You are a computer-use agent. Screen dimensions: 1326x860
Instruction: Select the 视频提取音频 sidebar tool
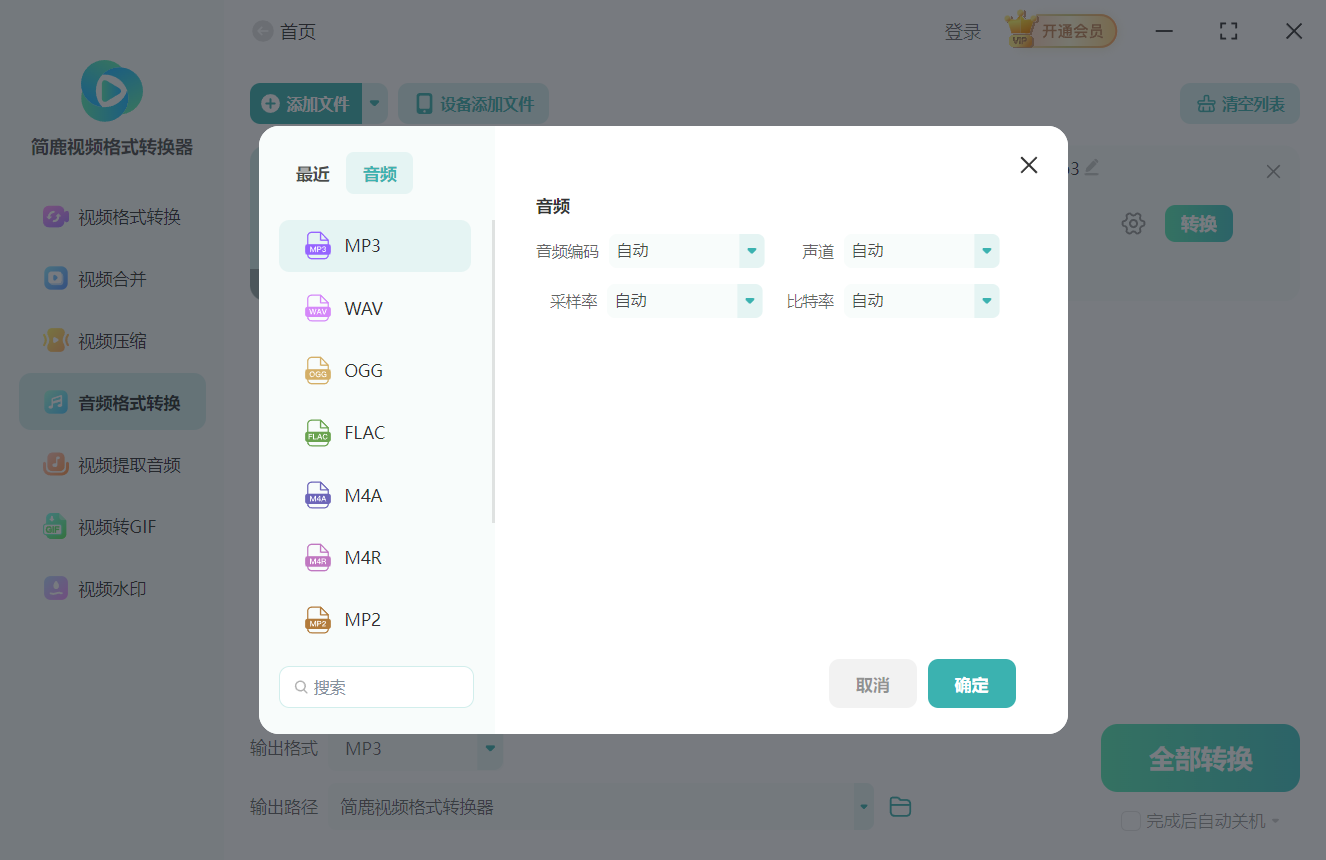tap(112, 463)
